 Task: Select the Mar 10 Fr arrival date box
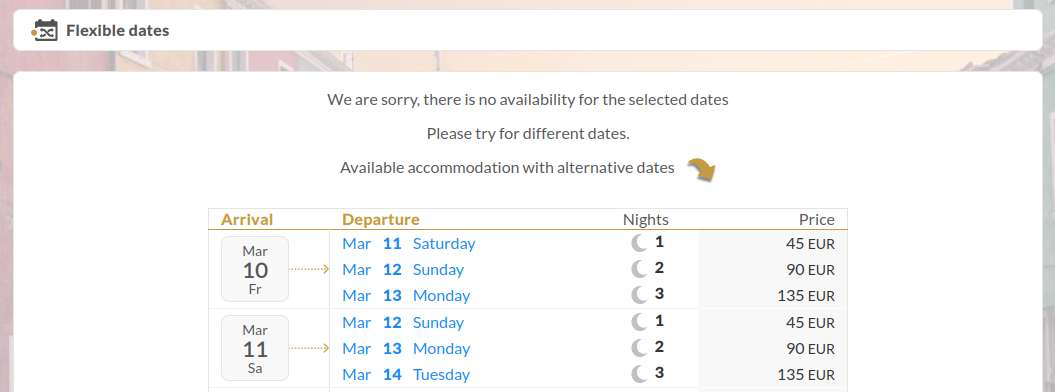pyautogui.click(x=255, y=269)
